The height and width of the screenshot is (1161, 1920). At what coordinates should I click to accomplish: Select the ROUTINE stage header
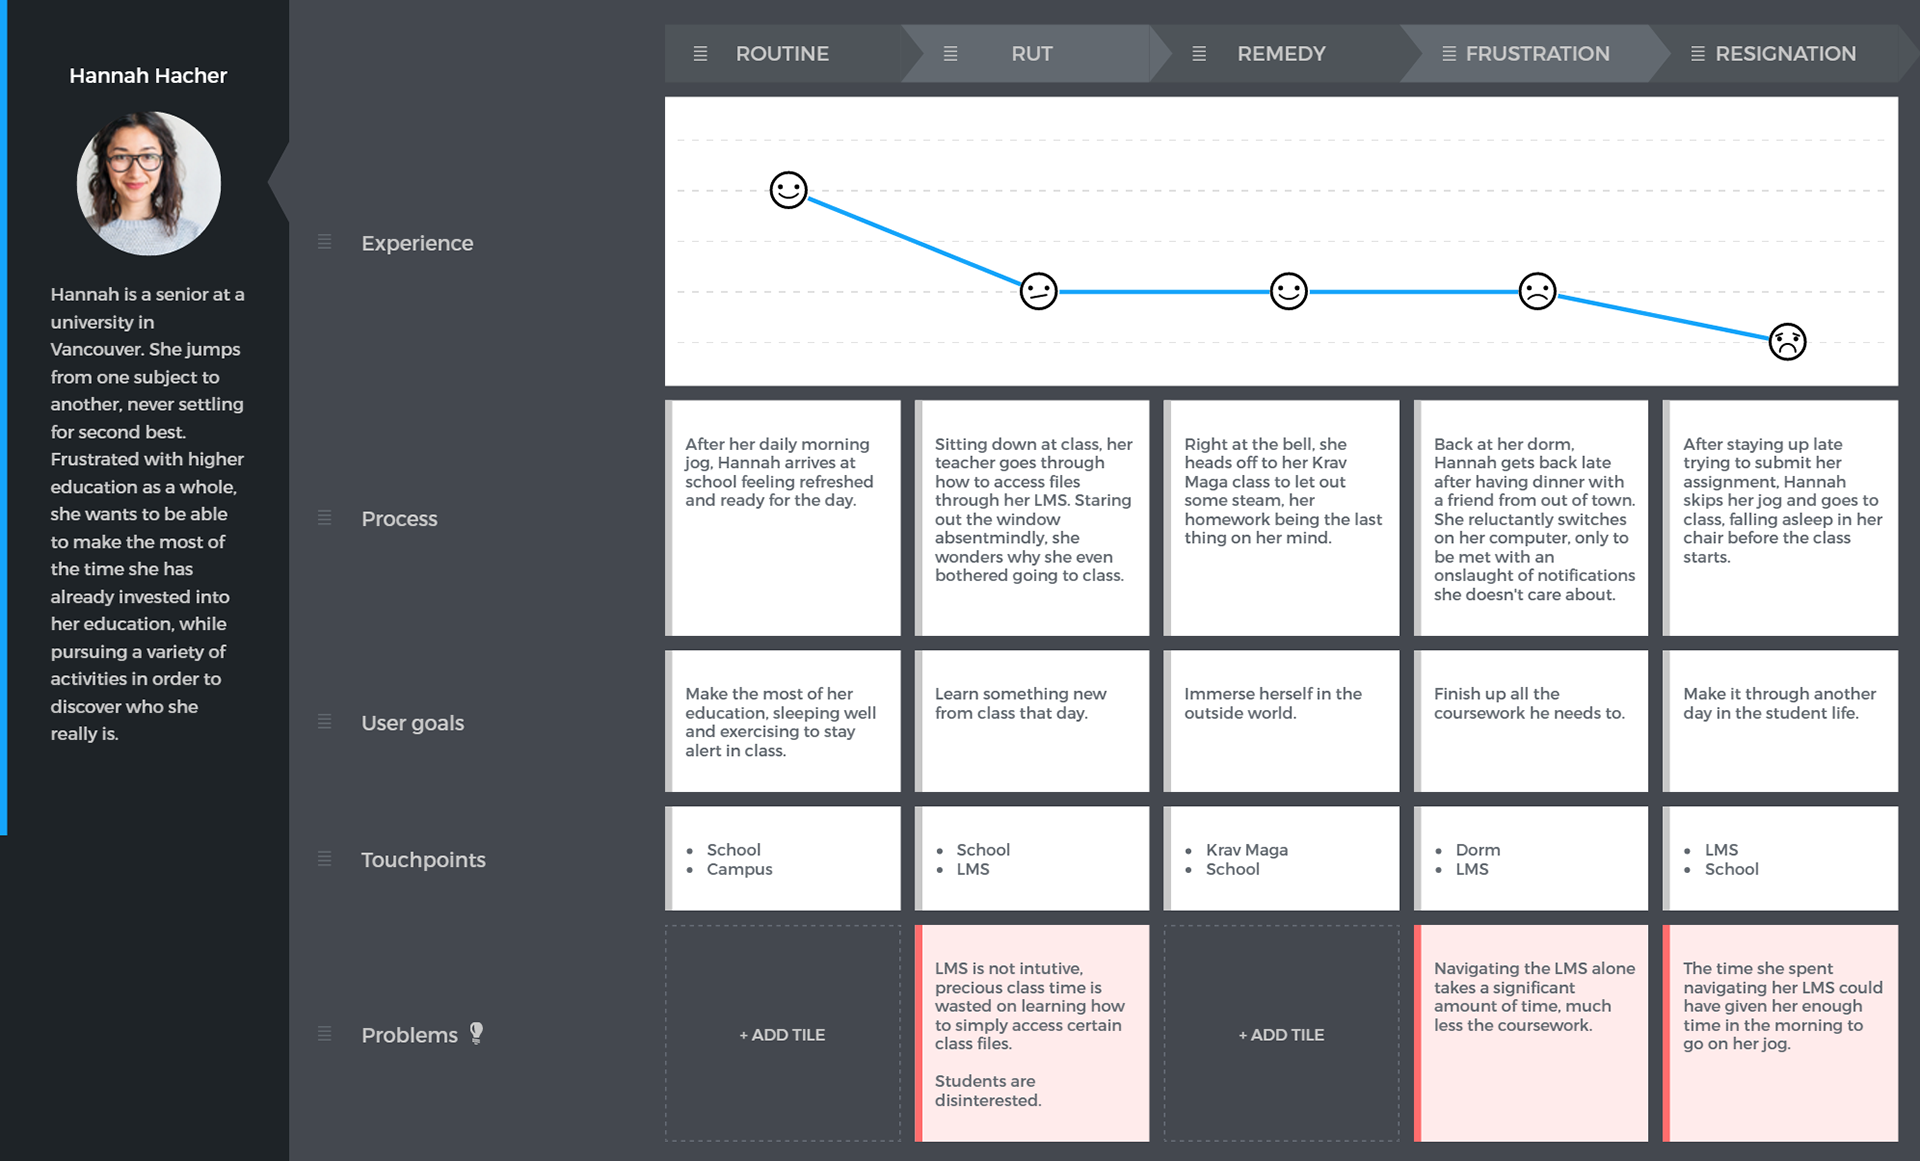pos(782,54)
